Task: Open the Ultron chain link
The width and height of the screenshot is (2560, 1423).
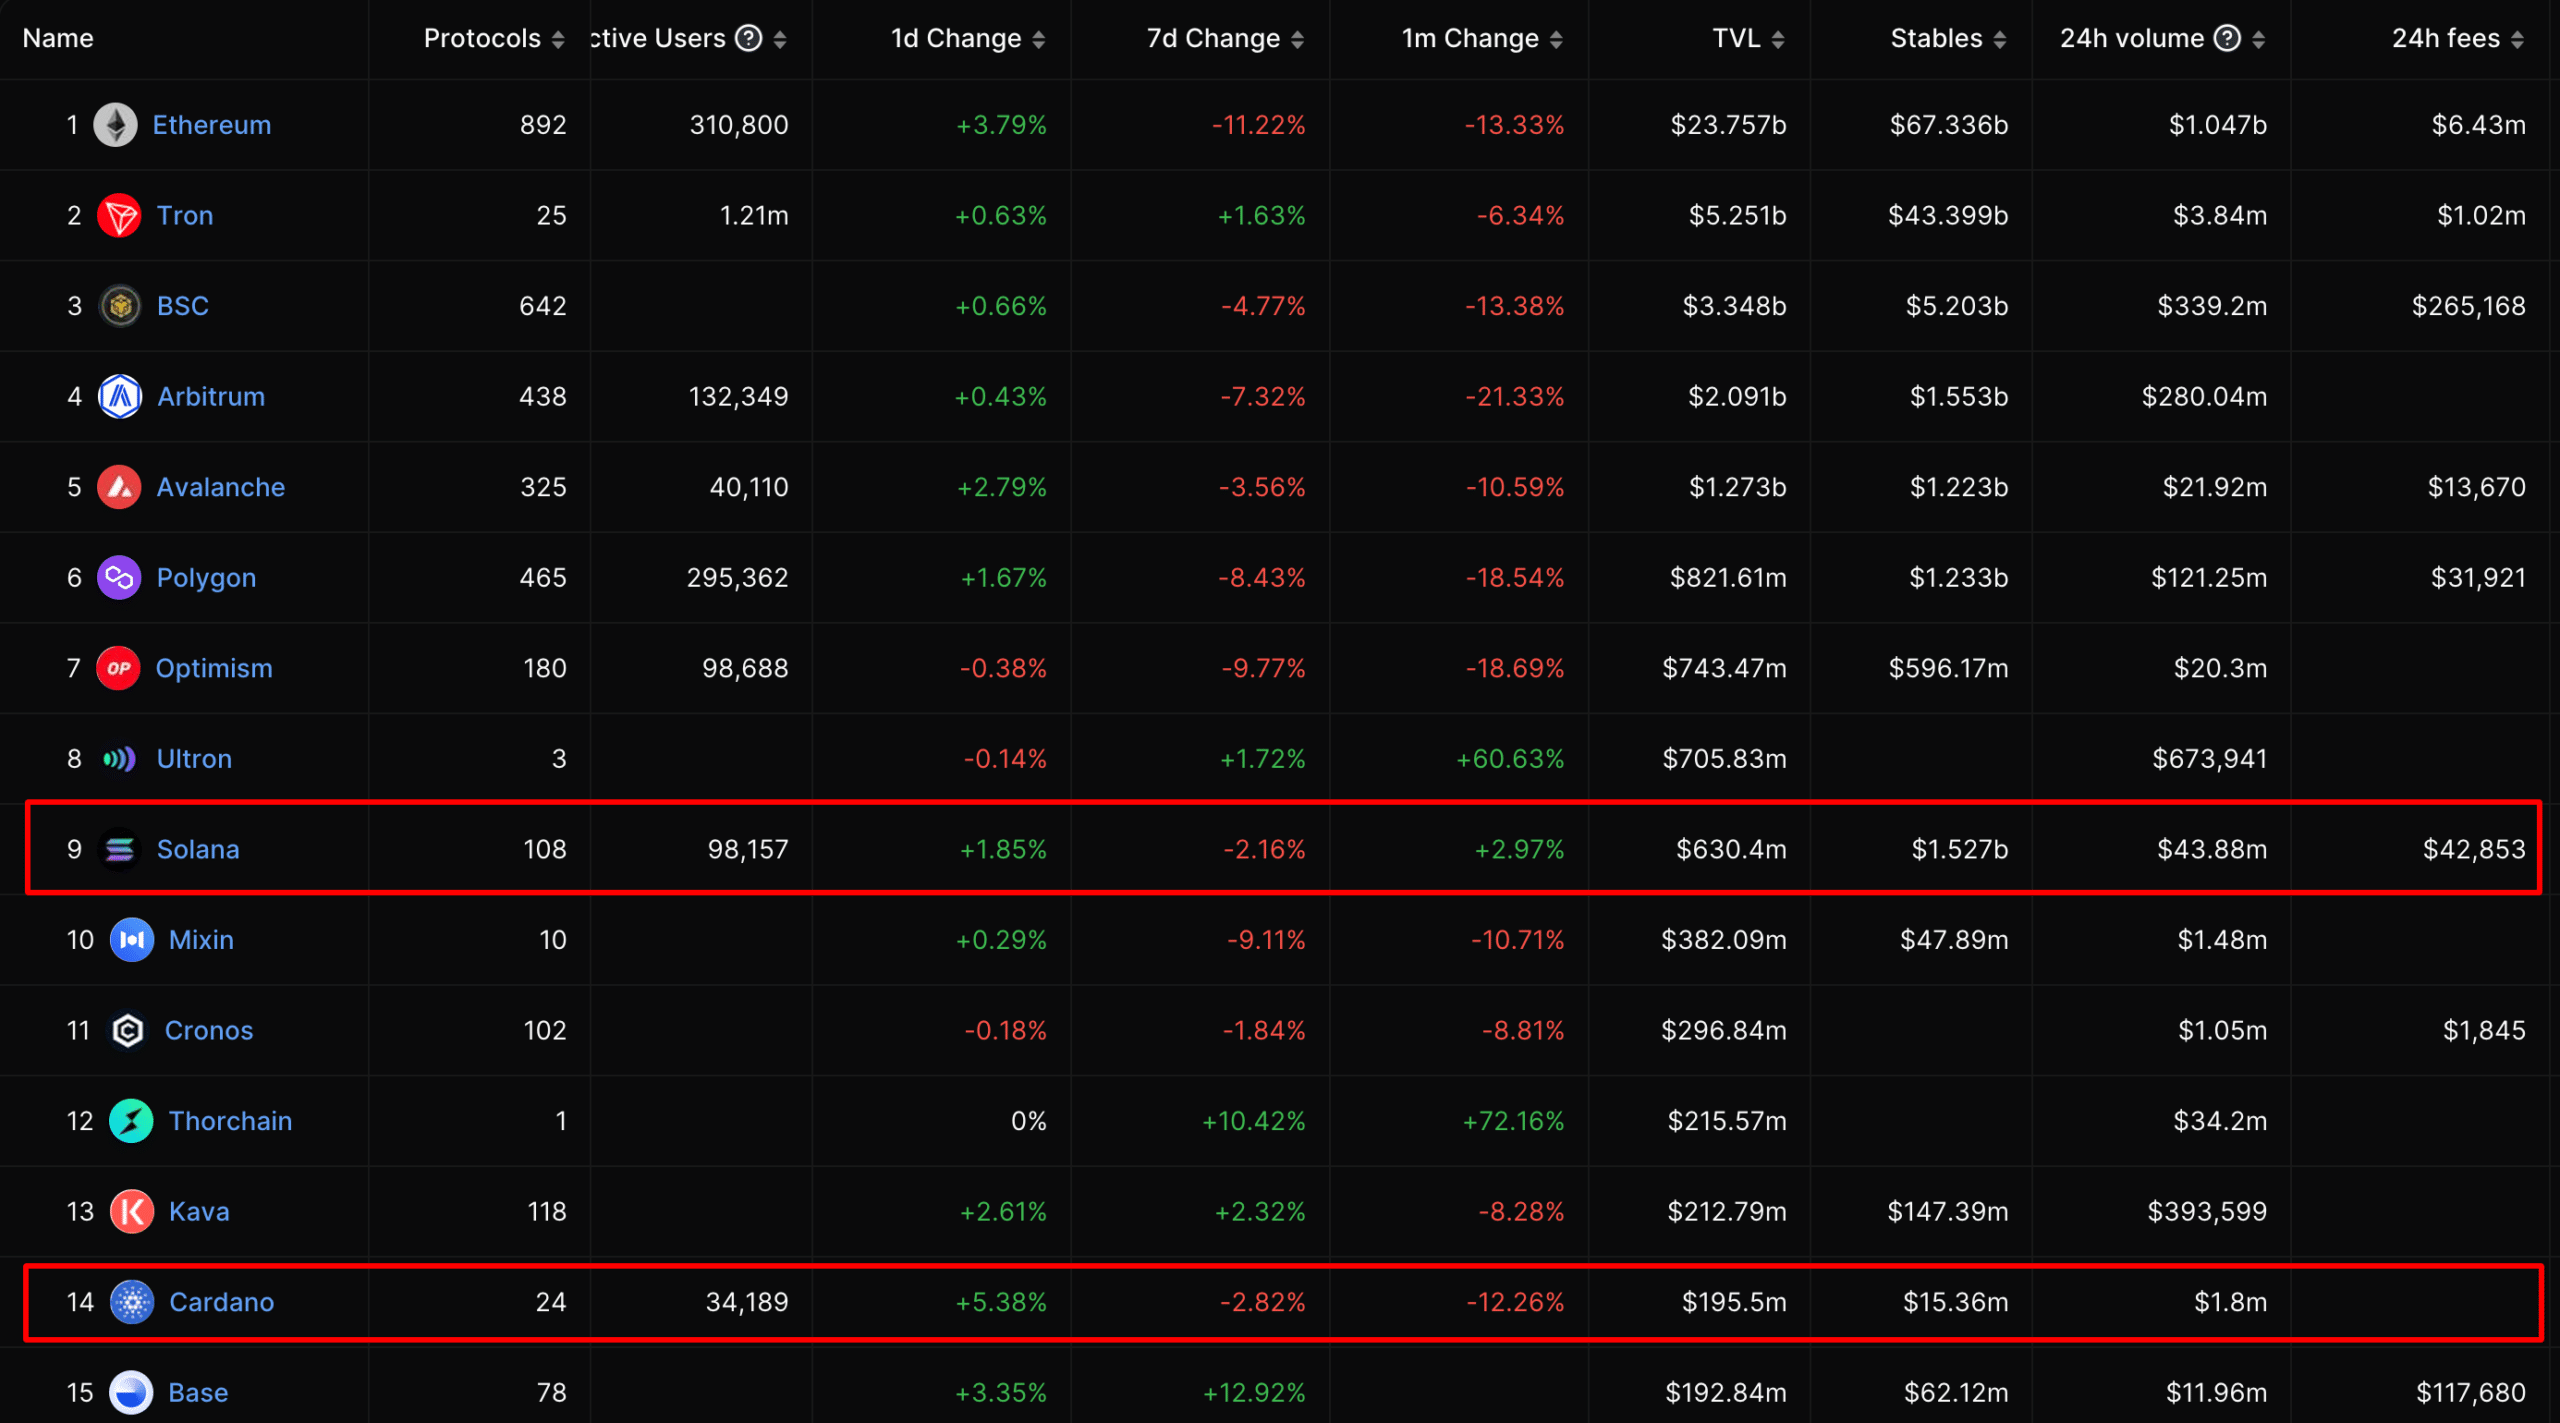Action: click(x=194, y=759)
